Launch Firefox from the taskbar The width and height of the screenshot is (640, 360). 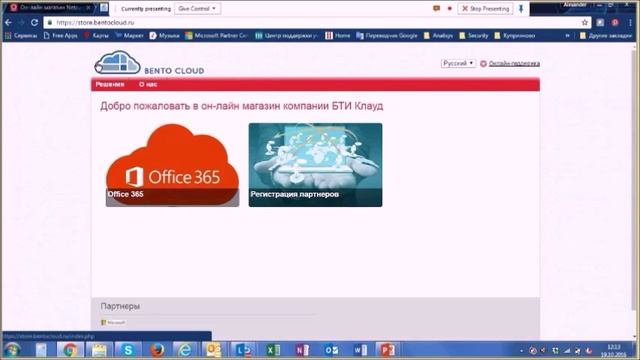click(x=157, y=350)
